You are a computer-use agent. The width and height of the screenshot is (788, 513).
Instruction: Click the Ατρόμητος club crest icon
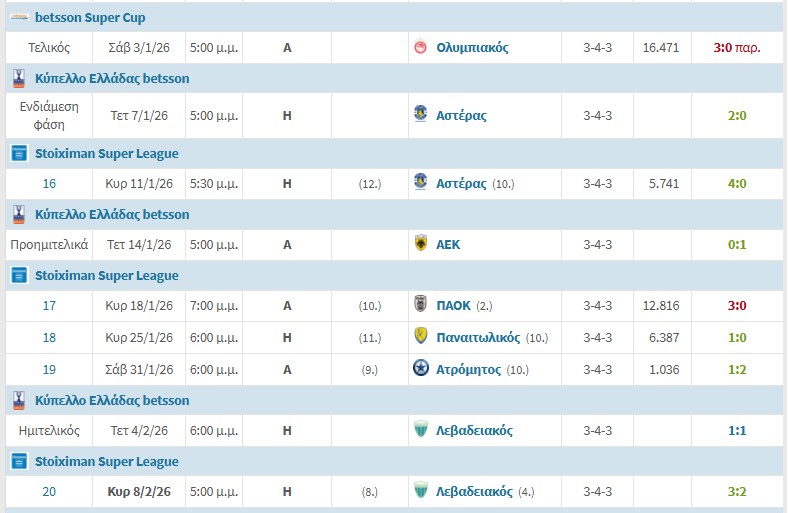pos(421,369)
